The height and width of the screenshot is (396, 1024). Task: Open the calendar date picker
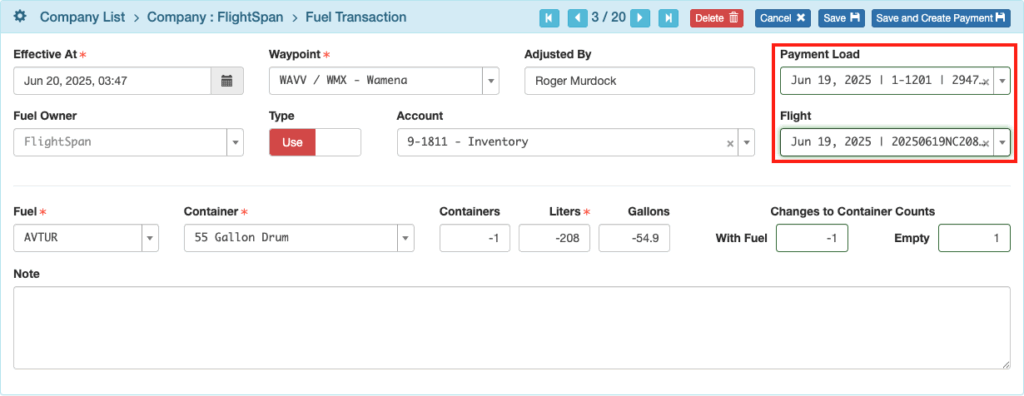pyautogui.click(x=227, y=81)
